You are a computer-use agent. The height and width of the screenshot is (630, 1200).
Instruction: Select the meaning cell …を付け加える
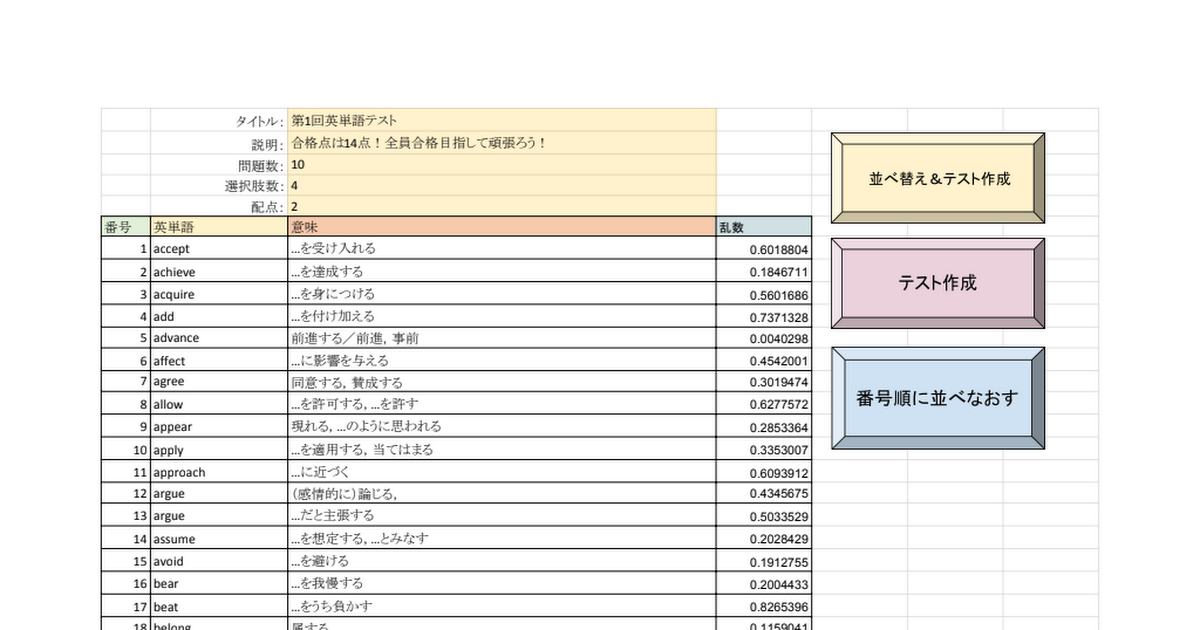pos(502,316)
